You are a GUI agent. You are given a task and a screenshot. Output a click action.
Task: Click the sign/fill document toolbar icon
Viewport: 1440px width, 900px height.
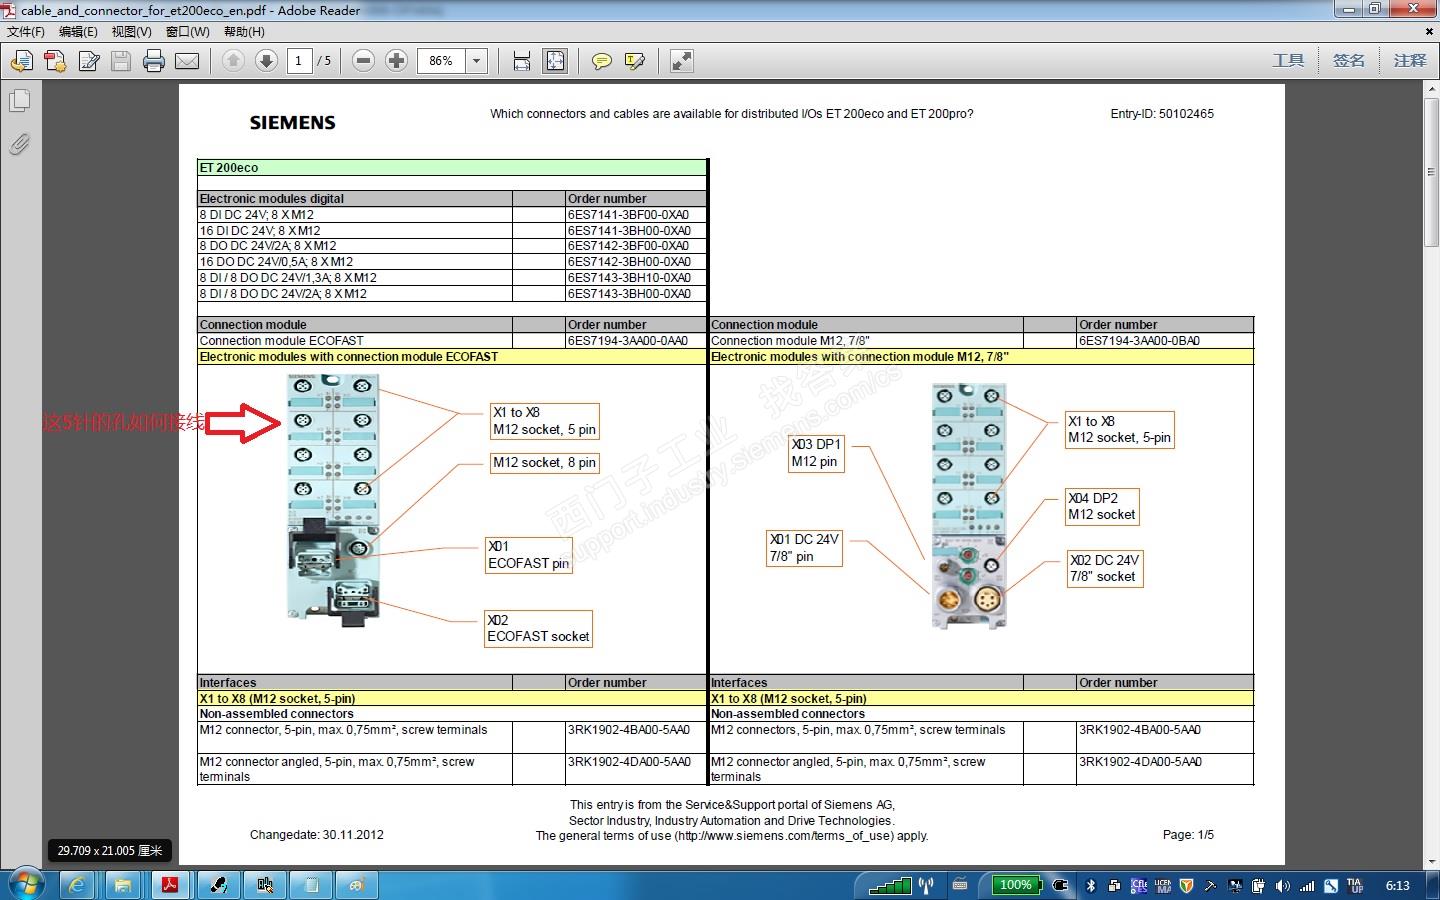[x=89, y=61]
